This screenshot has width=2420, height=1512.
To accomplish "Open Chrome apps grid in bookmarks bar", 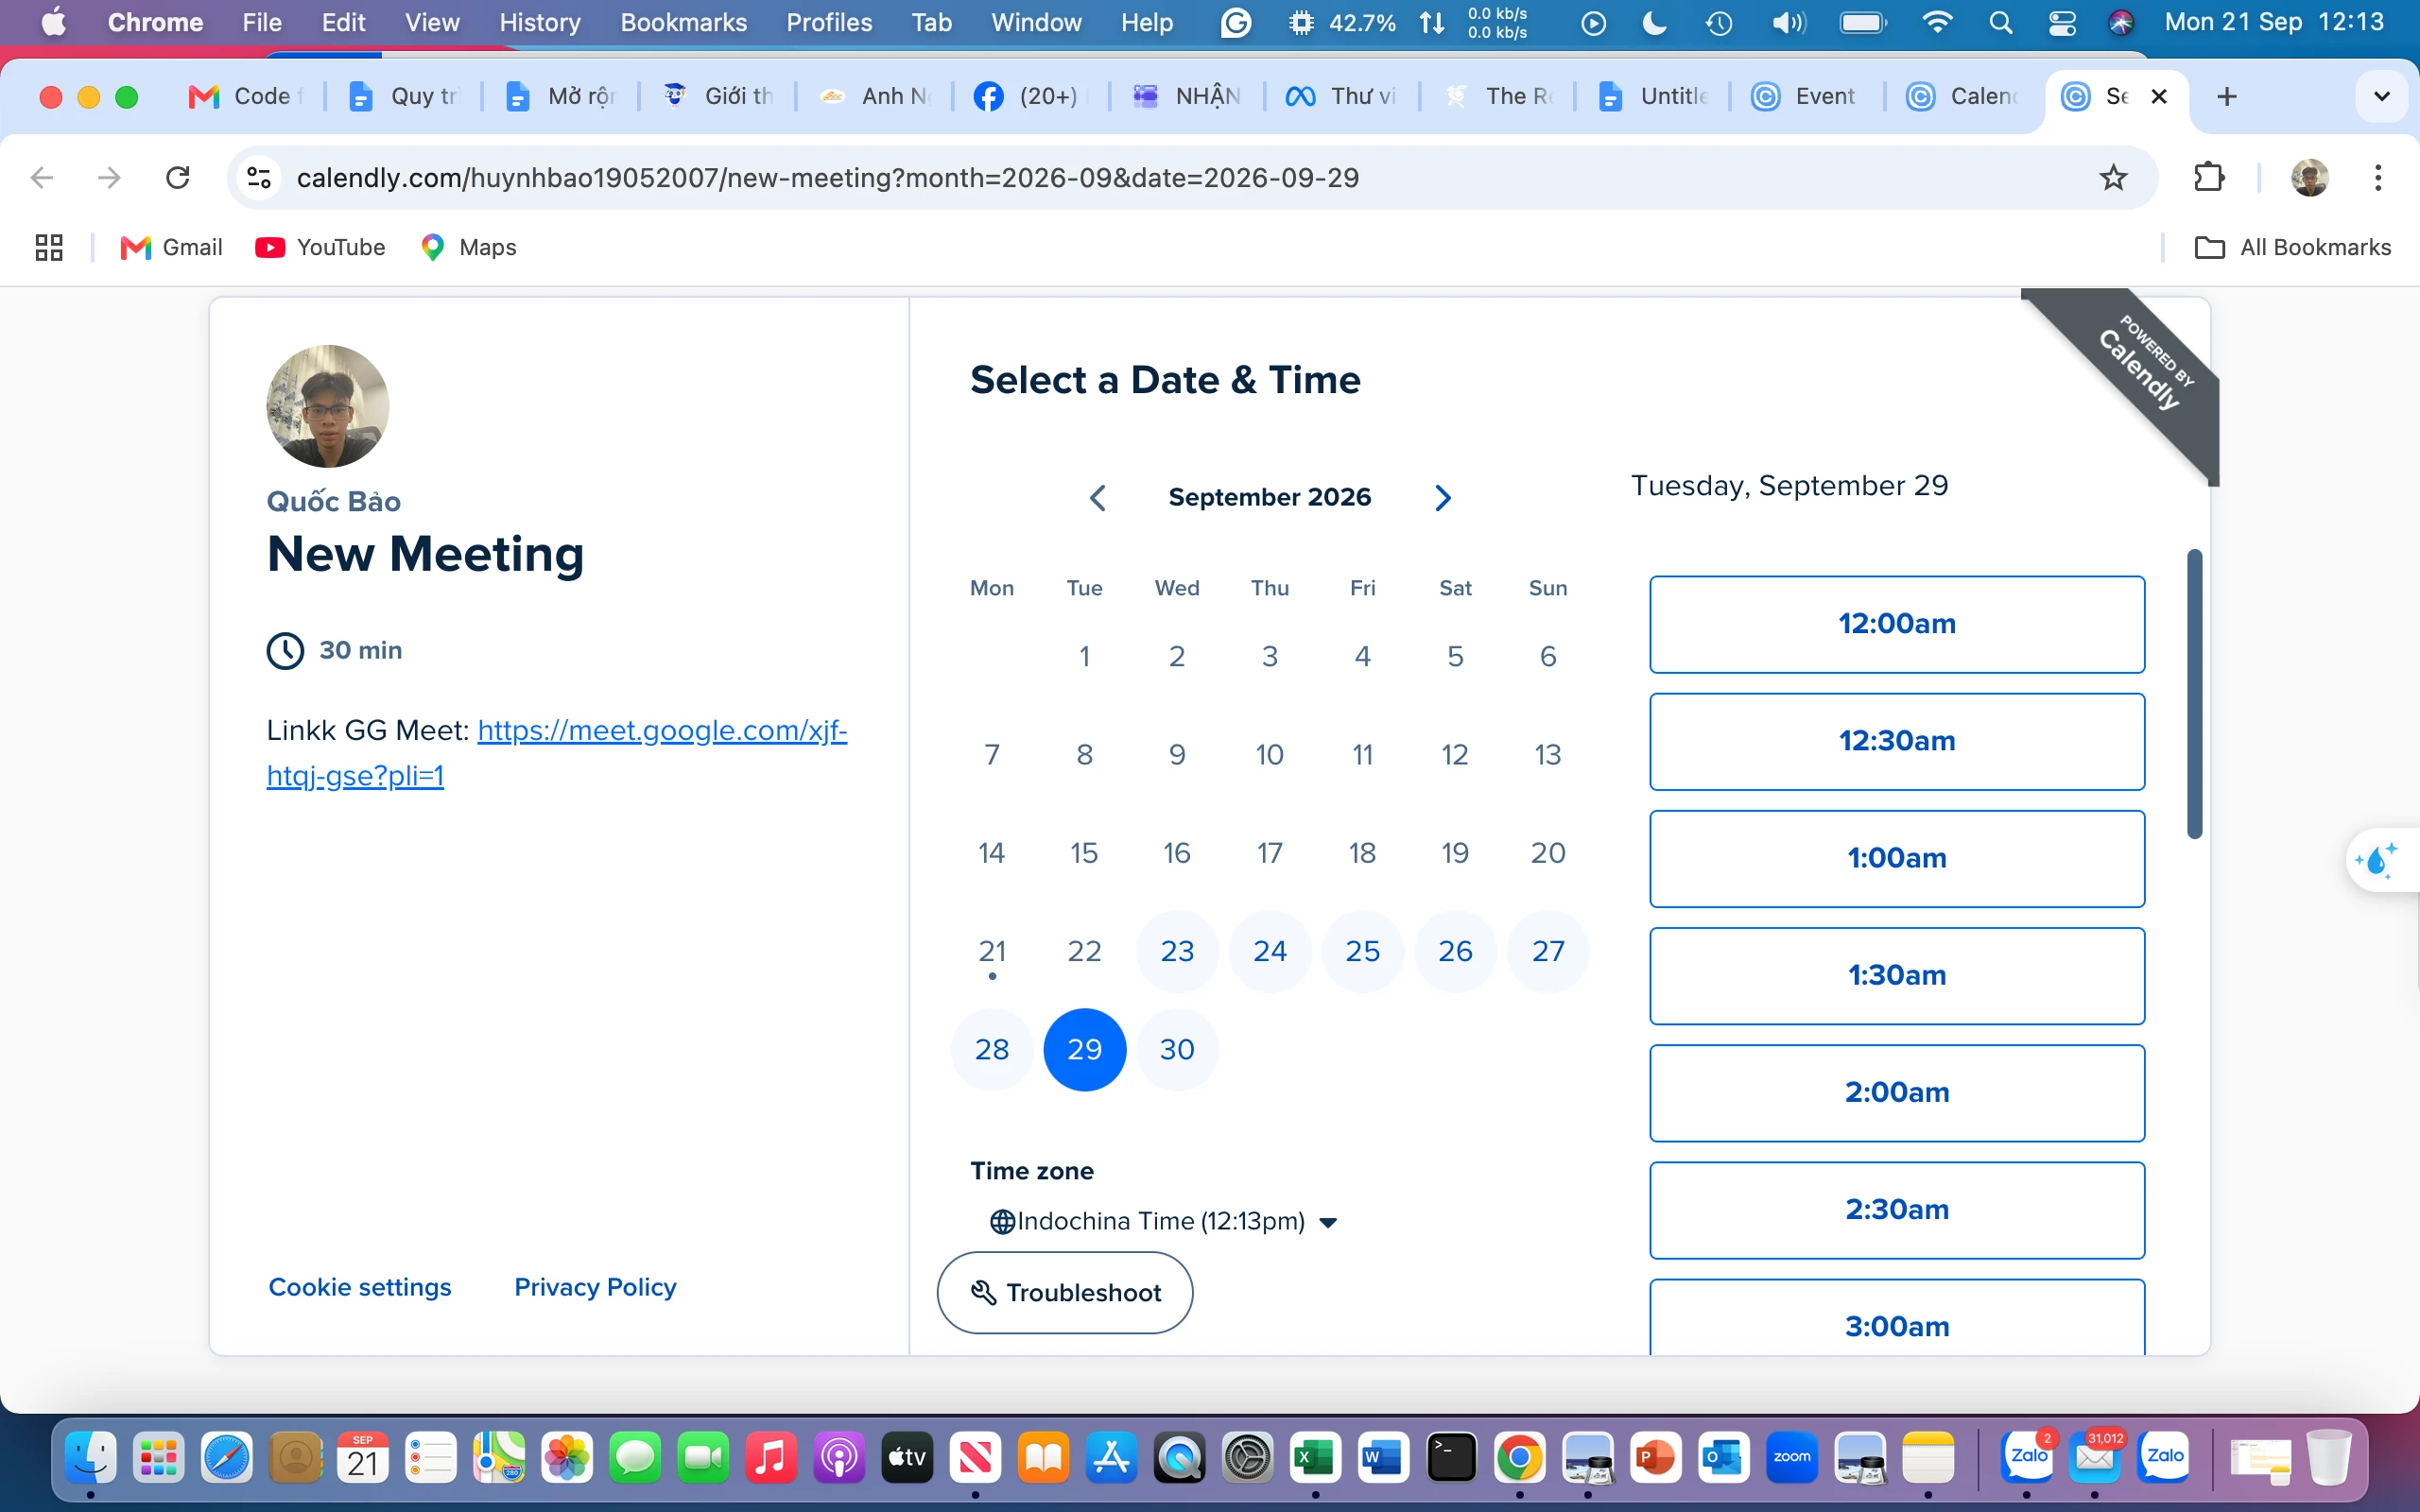I will 49,247.
